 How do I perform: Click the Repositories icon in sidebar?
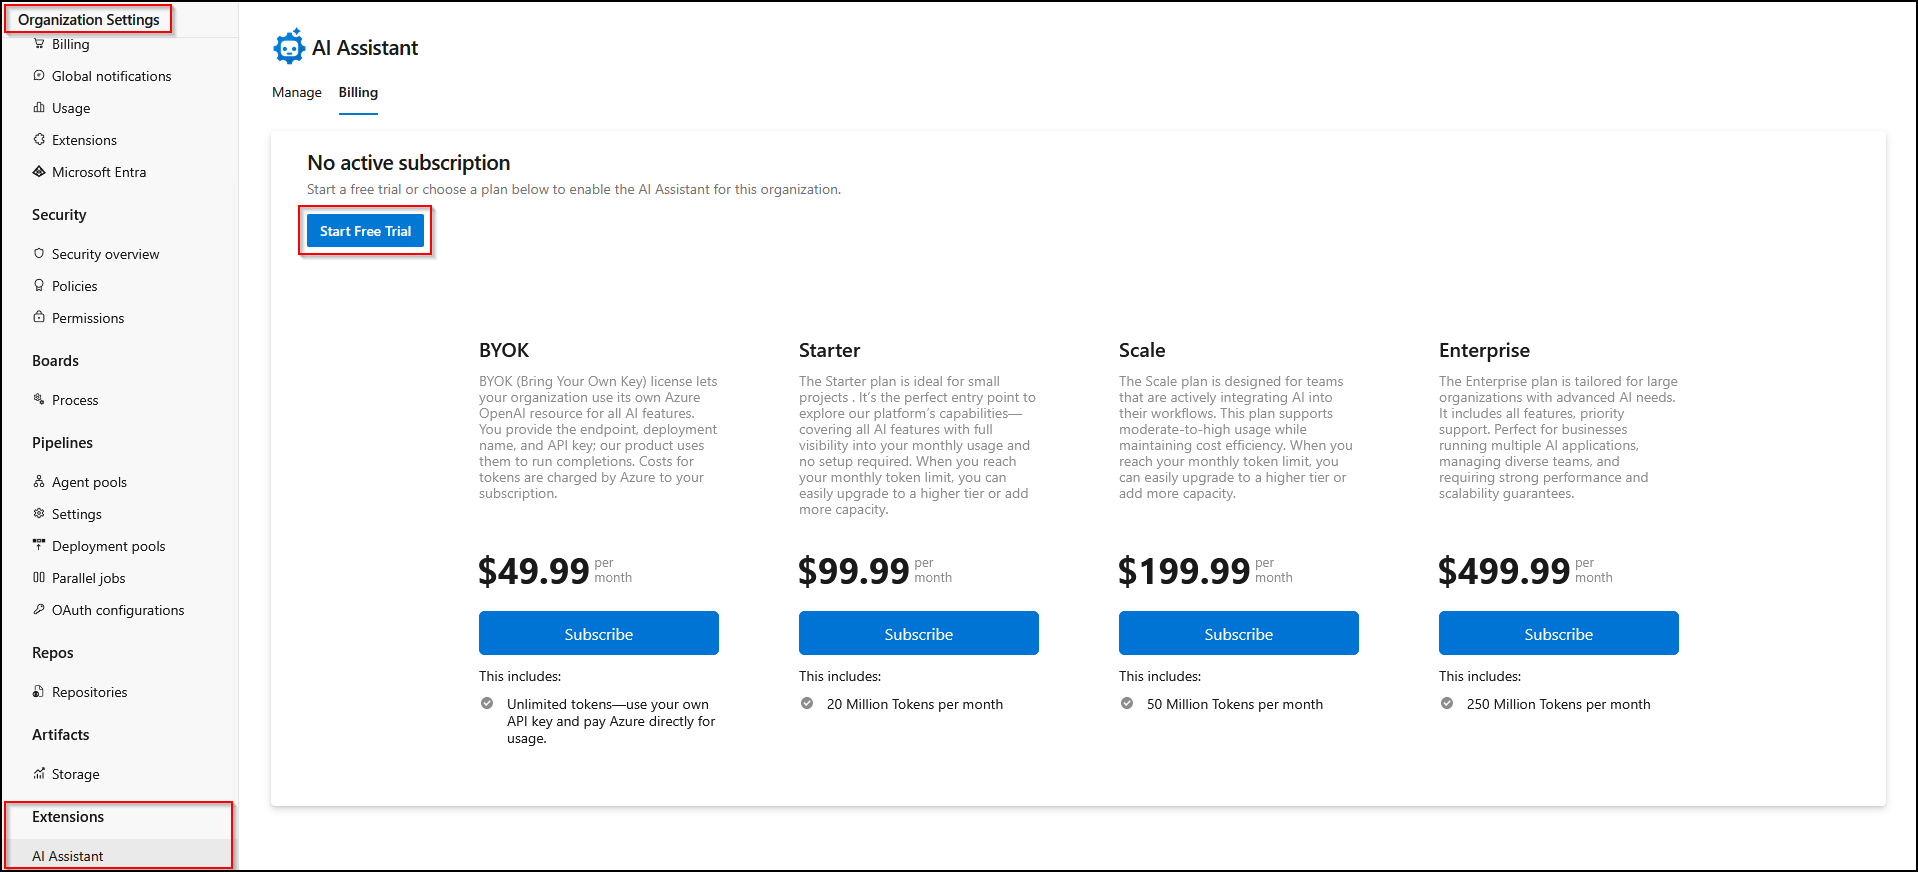[x=39, y=692]
